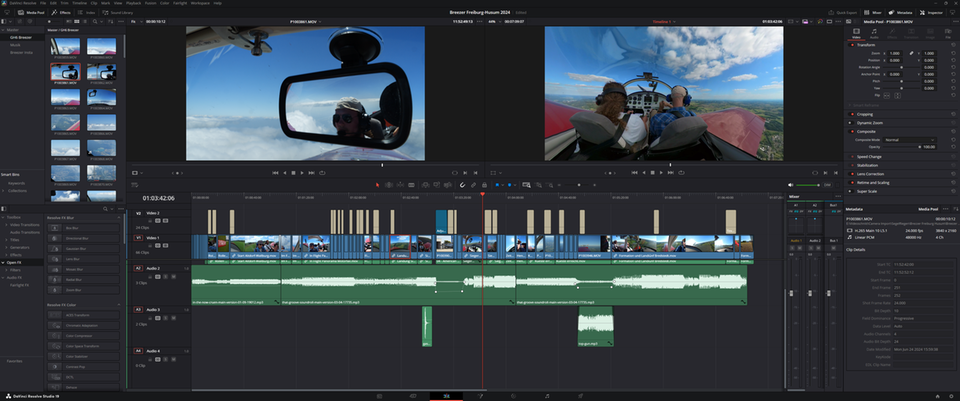Enable the Super Scale switch
This screenshot has width=960, height=401.
852,191
